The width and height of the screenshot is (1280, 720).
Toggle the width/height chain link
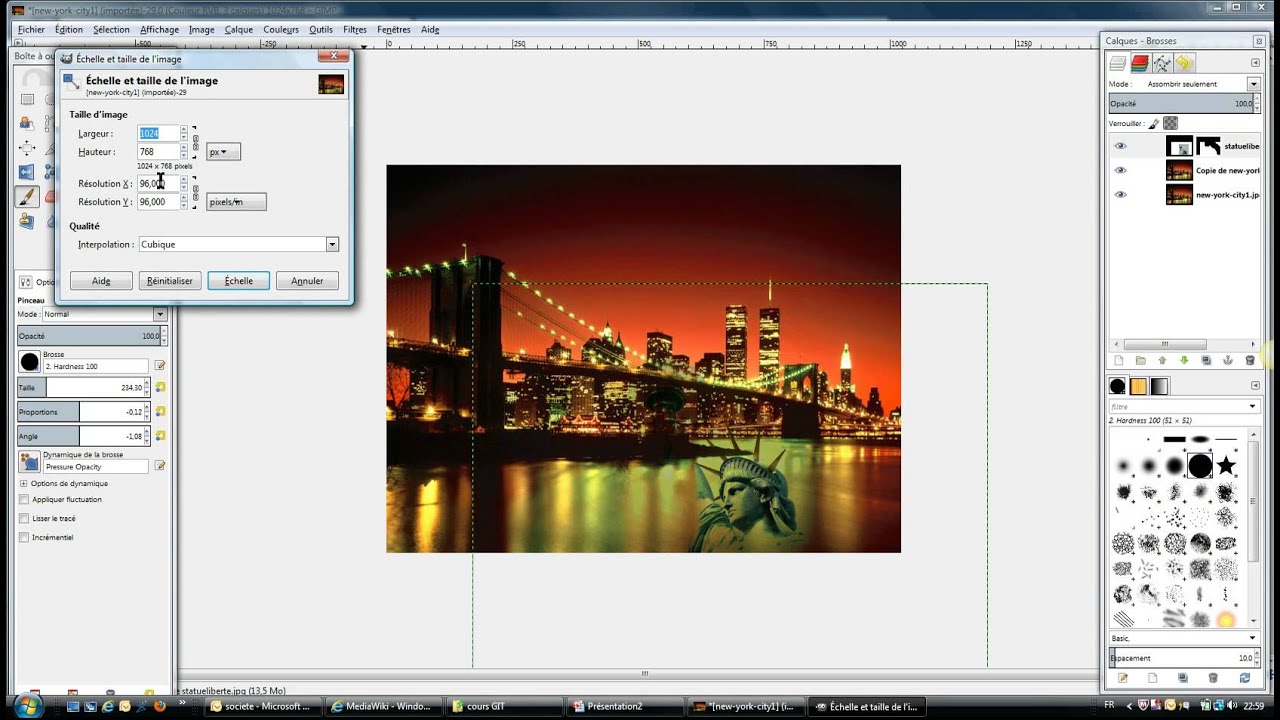click(195, 142)
